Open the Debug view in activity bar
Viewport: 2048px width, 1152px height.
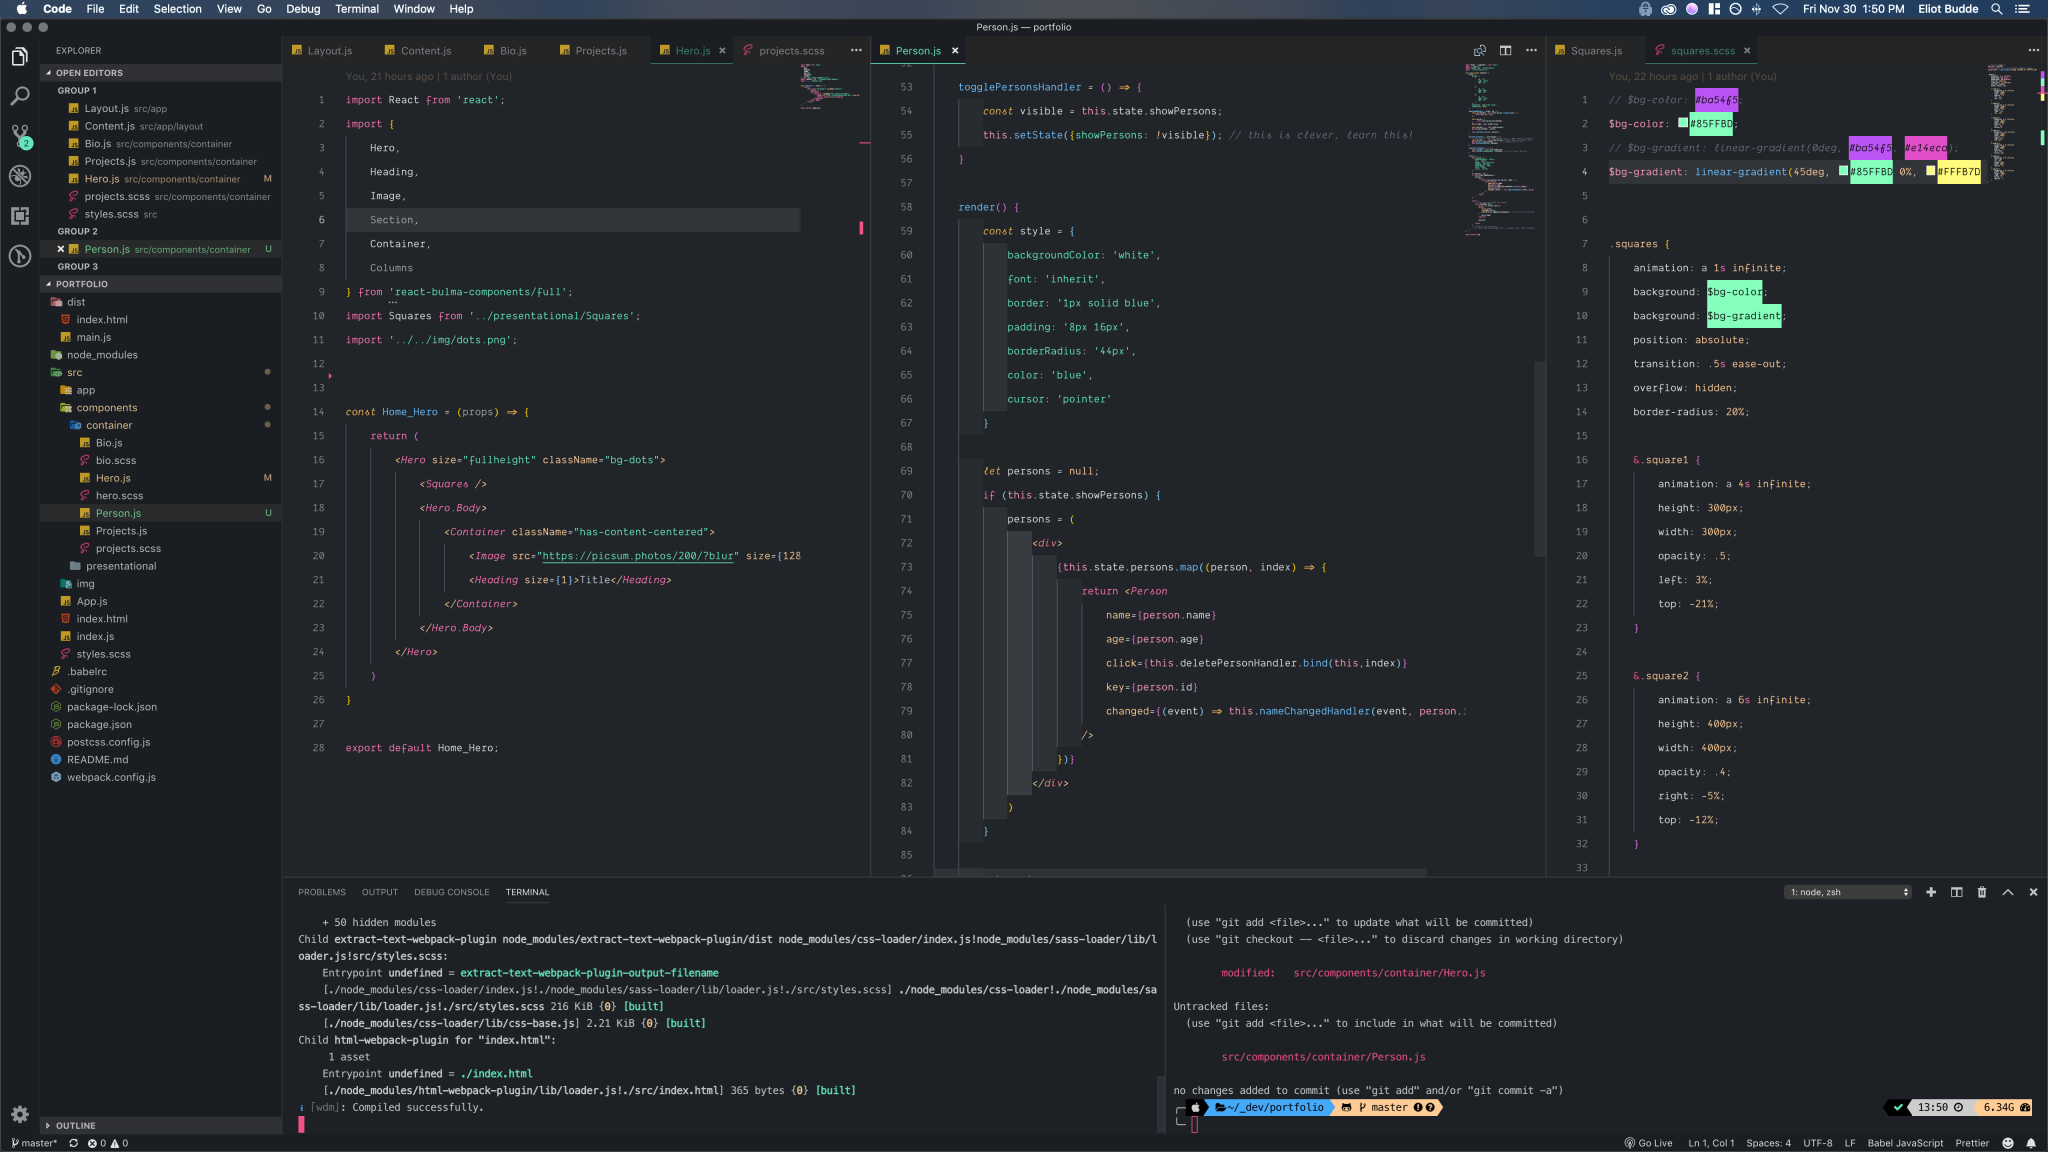tap(19, 176)
